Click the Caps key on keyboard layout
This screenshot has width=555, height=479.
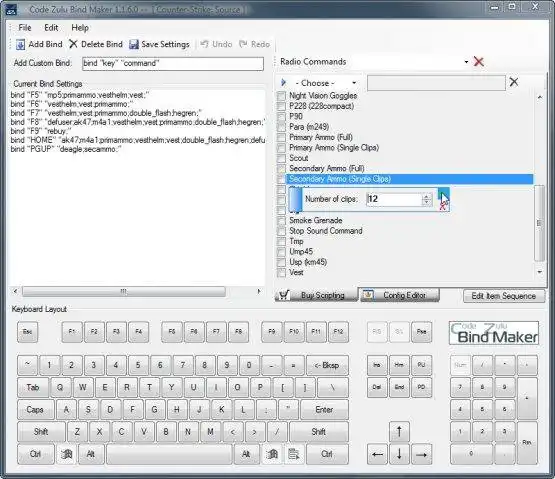35,409
